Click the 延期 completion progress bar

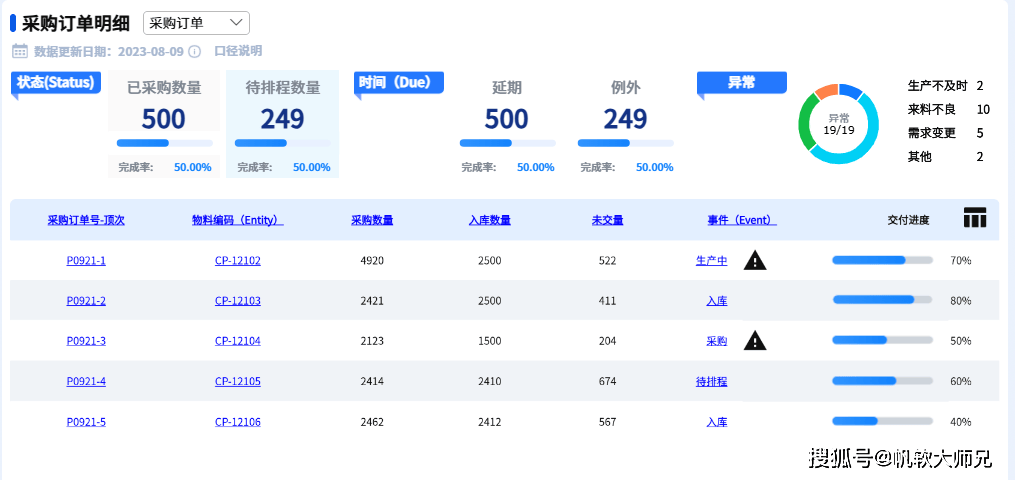click(x=508, y=143)
